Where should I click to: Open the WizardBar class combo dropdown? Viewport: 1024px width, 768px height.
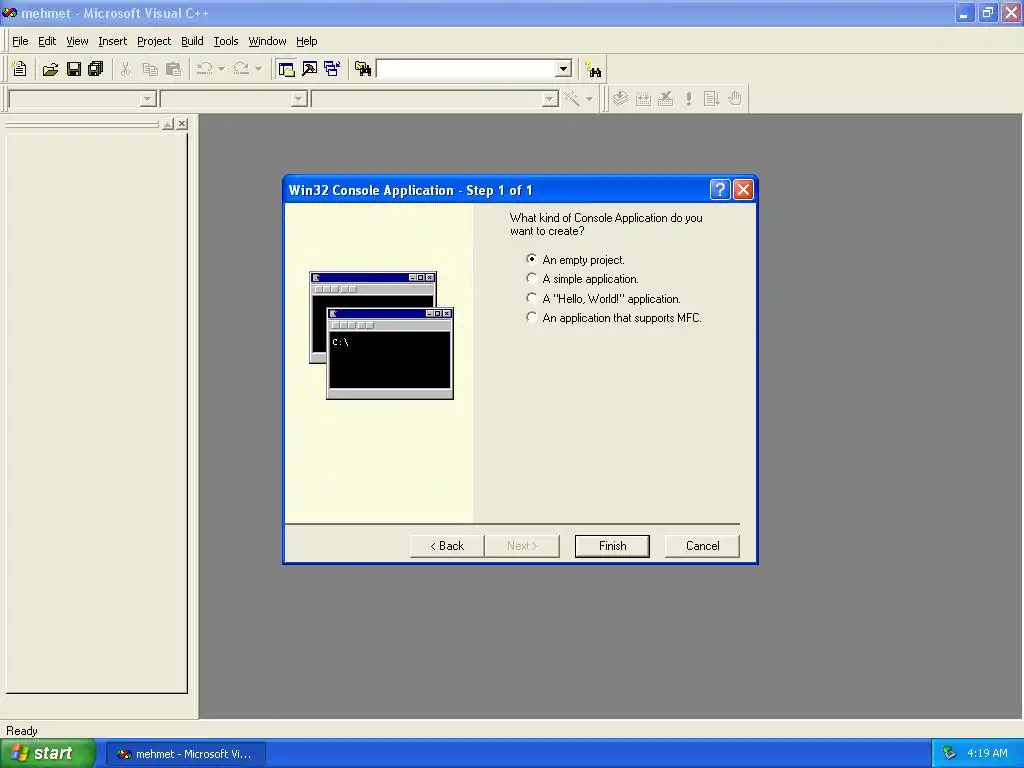pyautogui.click(x=148, y=99)
